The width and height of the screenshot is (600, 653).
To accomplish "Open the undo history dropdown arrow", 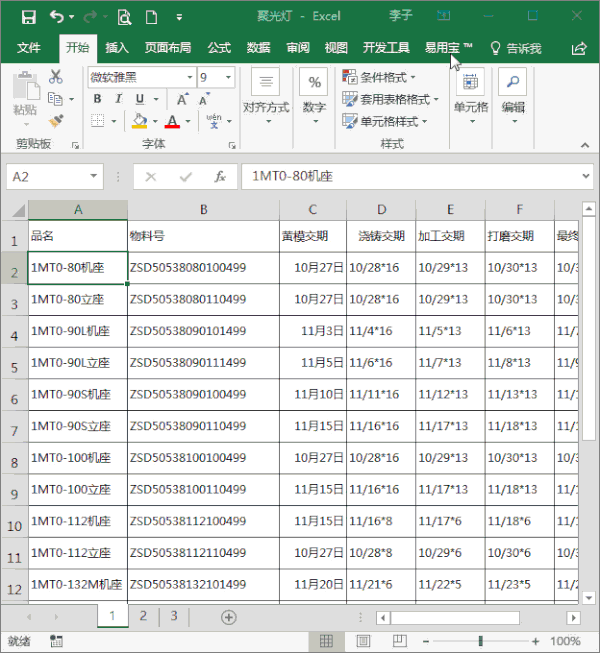I will coord(72,17).
